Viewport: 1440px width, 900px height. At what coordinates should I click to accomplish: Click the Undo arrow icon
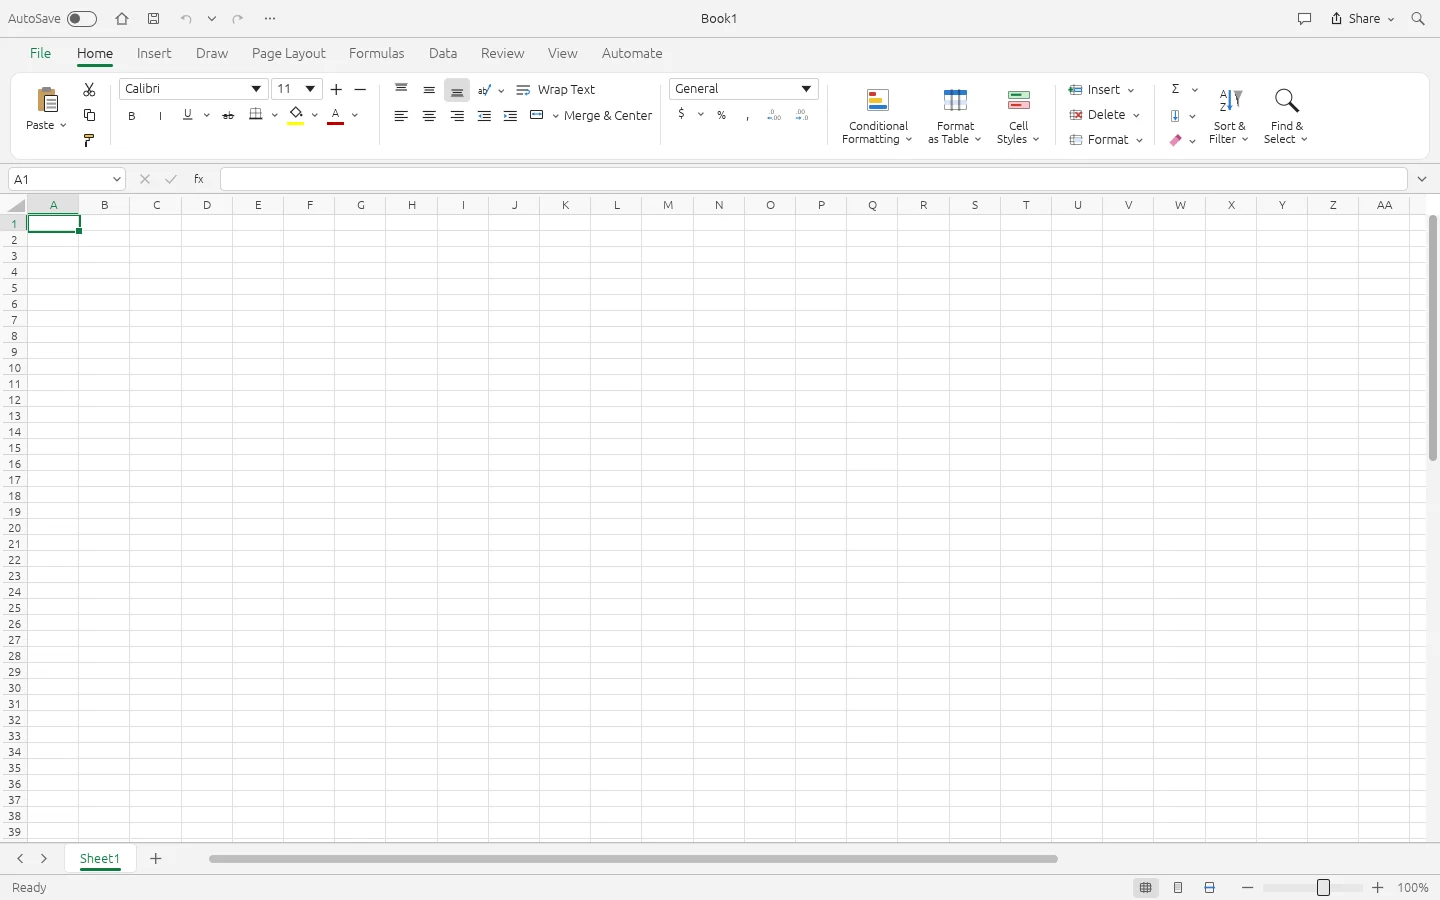pos(186,19)
